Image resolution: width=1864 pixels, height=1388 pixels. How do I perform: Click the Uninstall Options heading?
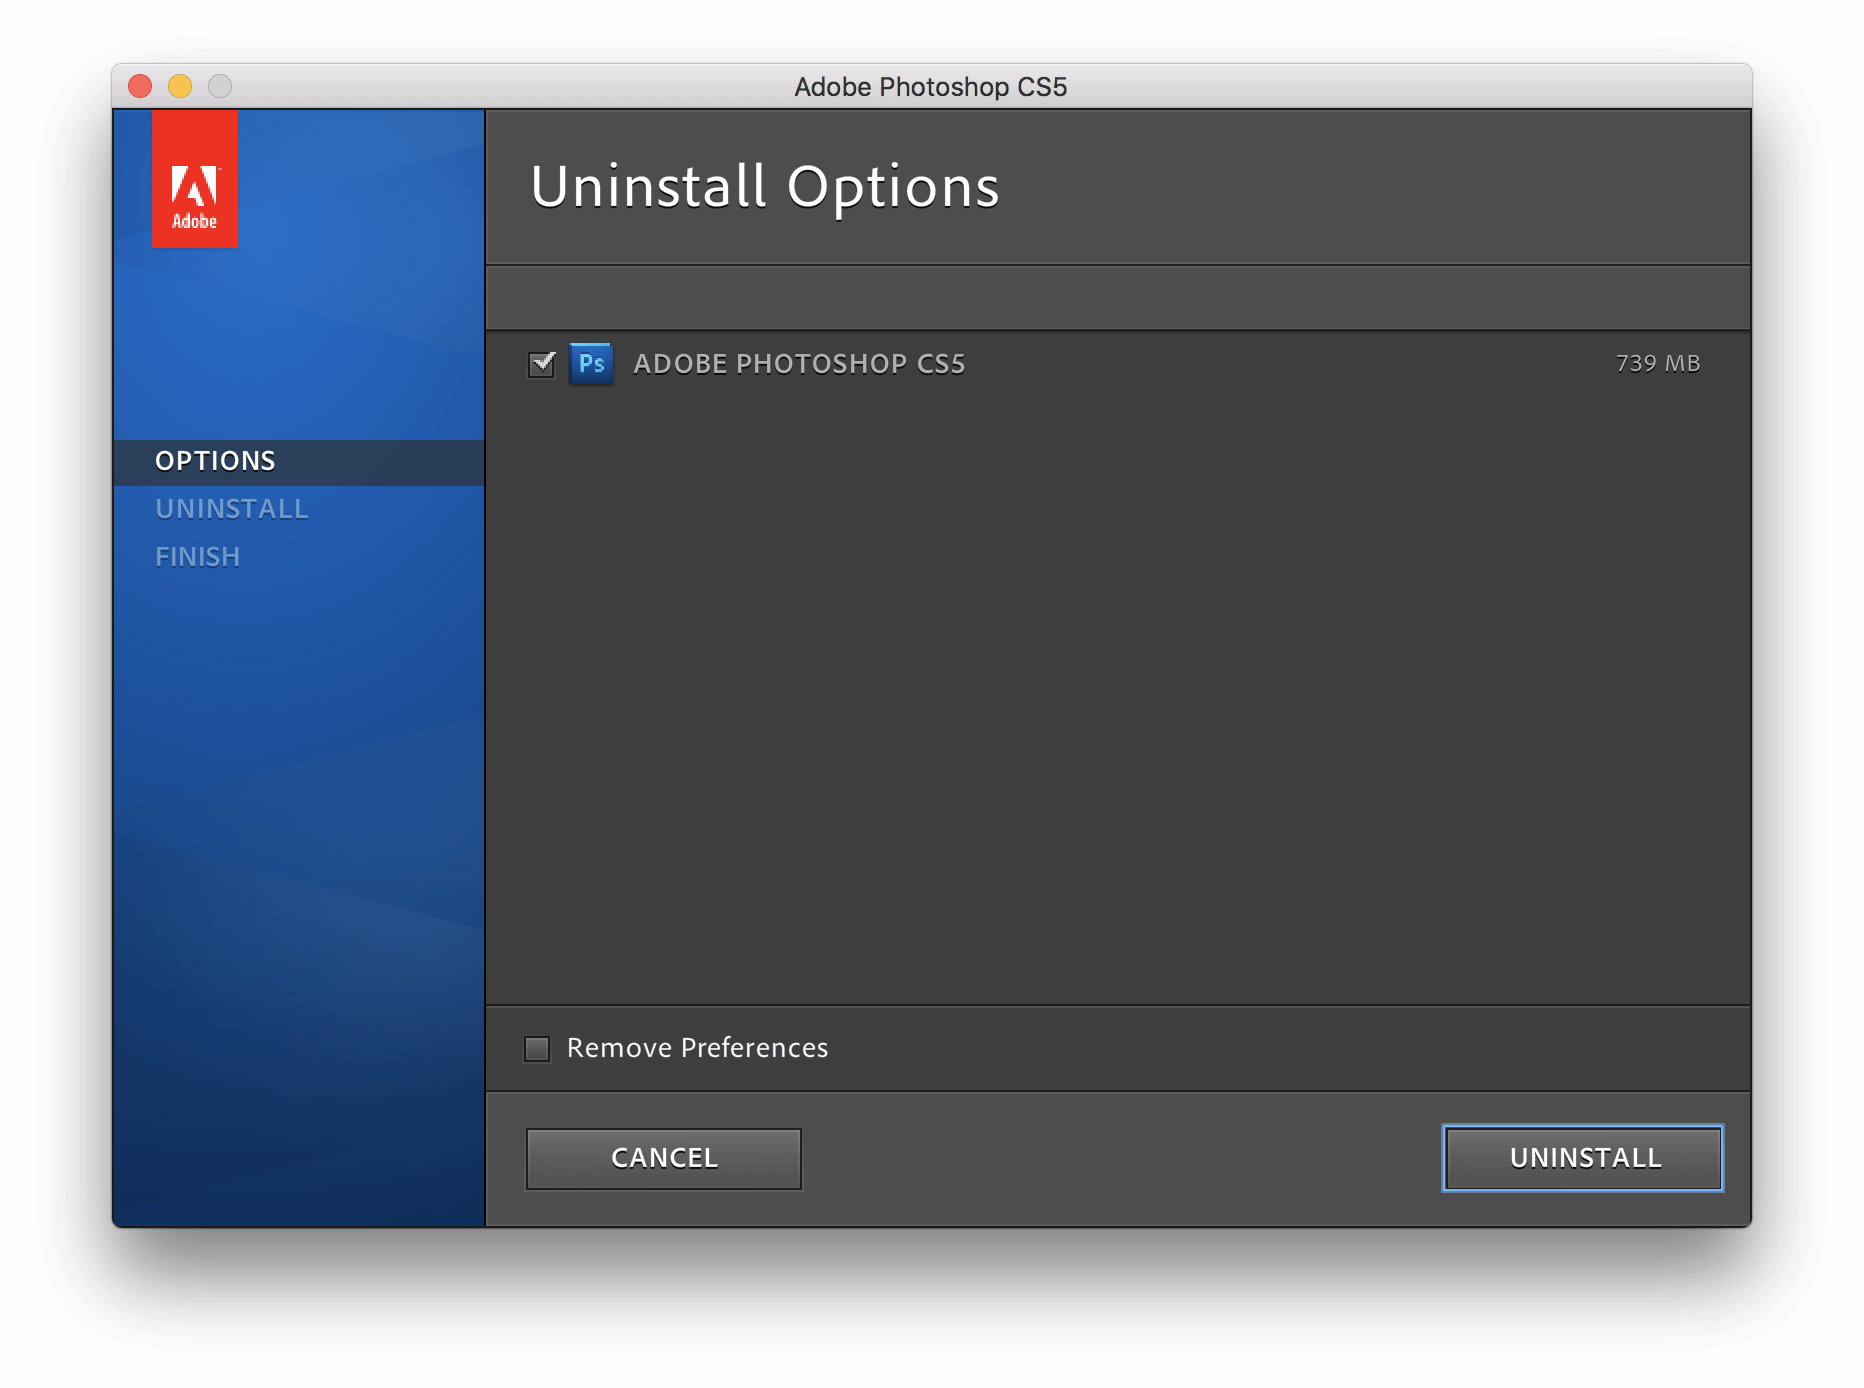pos(764,187)
